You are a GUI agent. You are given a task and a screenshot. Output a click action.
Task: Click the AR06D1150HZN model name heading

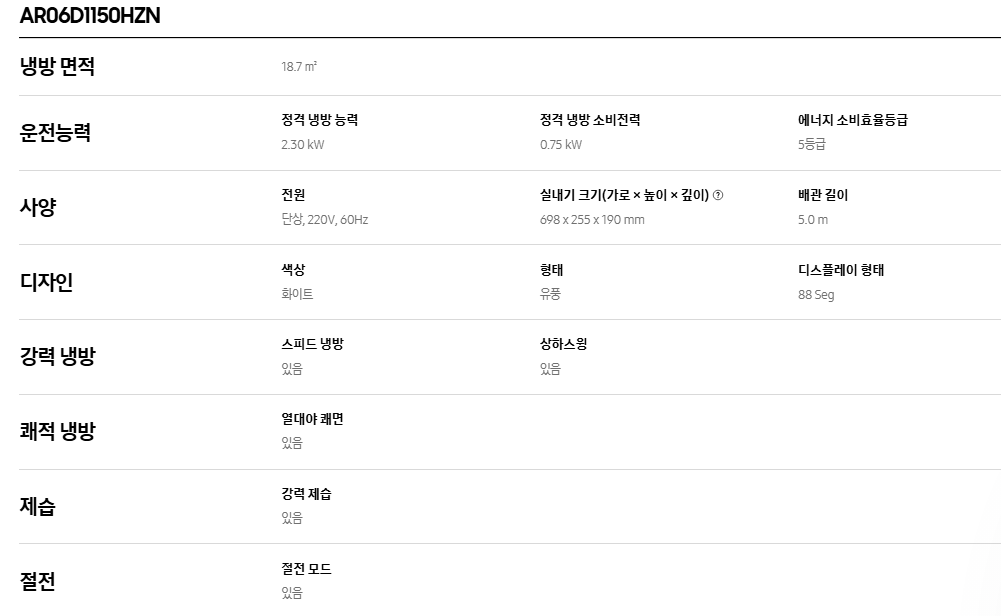coord(90,16)
